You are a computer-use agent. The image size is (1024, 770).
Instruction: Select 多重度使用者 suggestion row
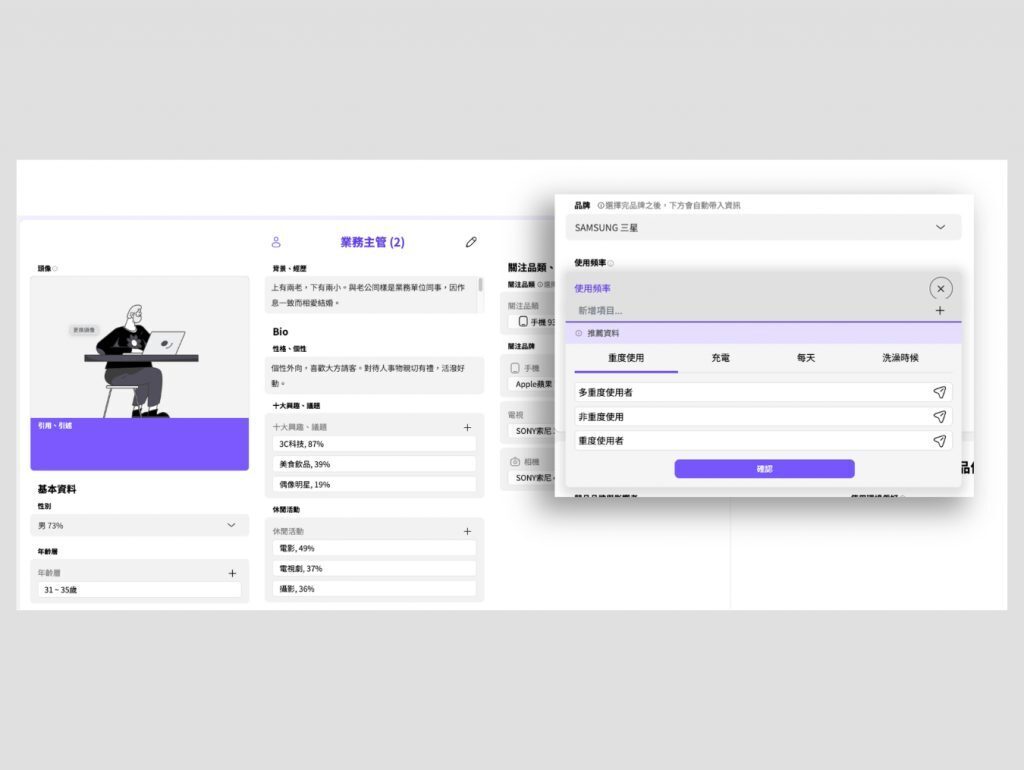[763, 392]
